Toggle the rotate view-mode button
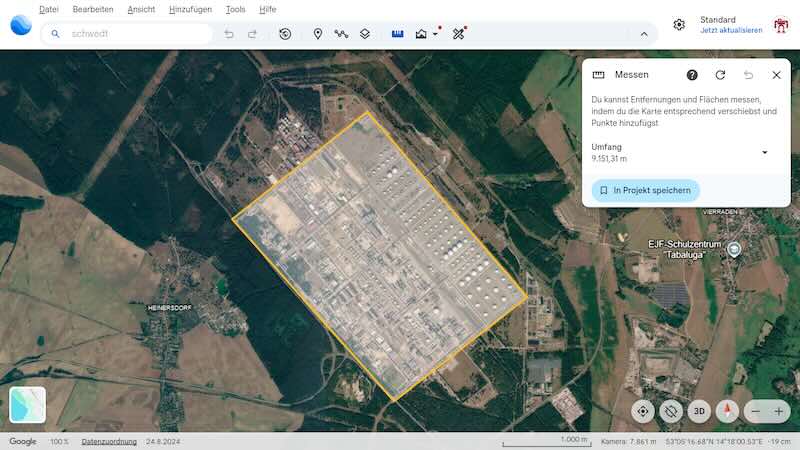 click(x=670, y=411)
